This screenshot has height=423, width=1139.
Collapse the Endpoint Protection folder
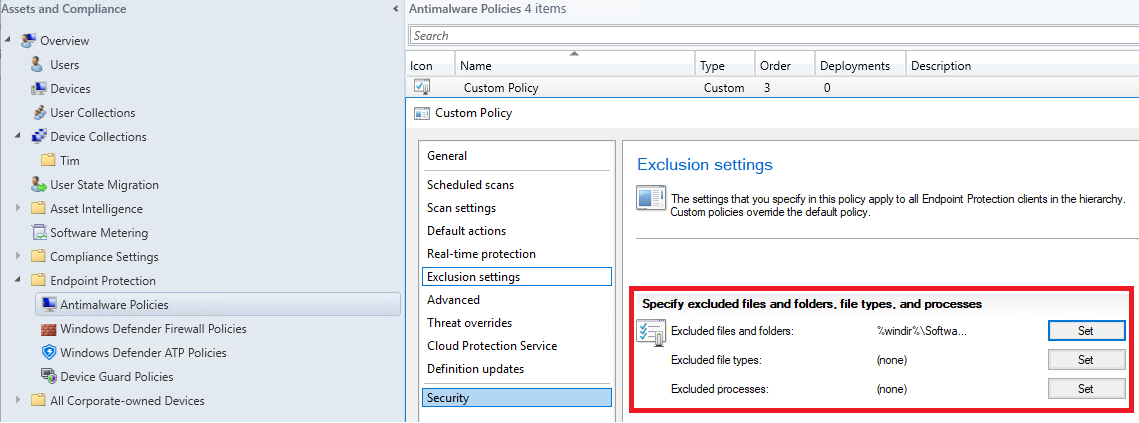point(18,281)
